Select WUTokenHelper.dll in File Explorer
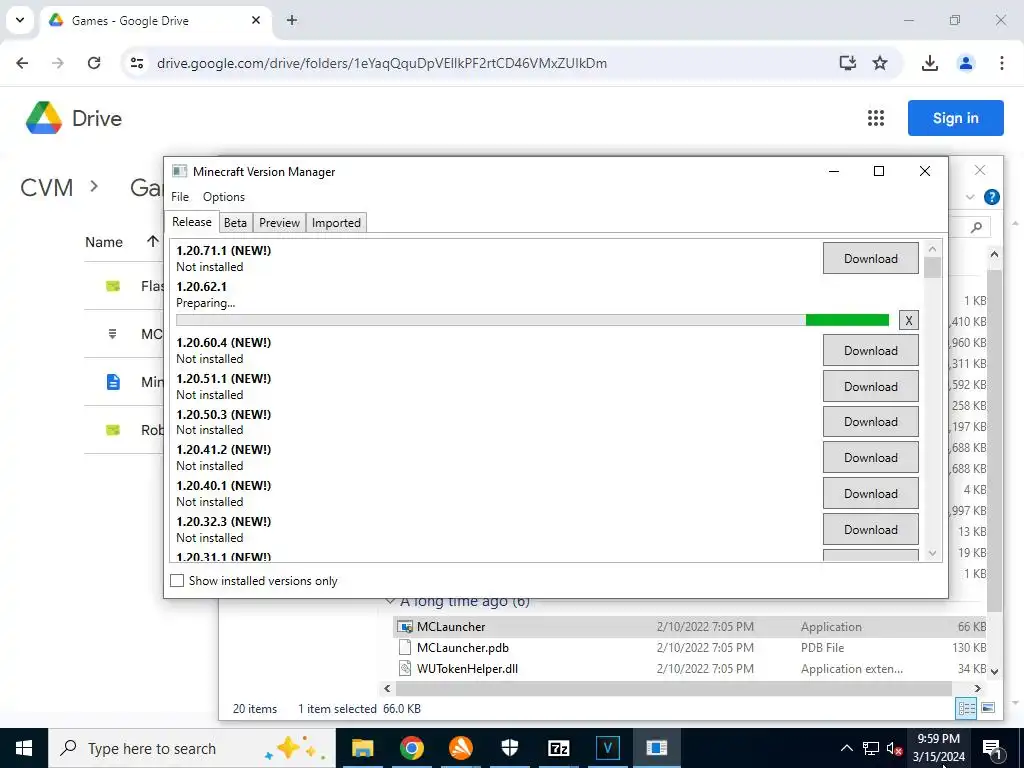 pyautogui.click(x=692, y=669)
